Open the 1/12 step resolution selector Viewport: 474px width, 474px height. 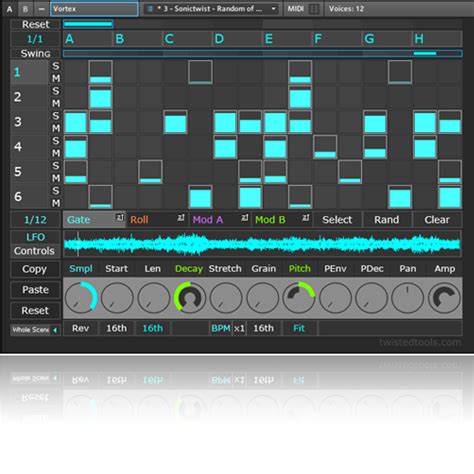35,220
